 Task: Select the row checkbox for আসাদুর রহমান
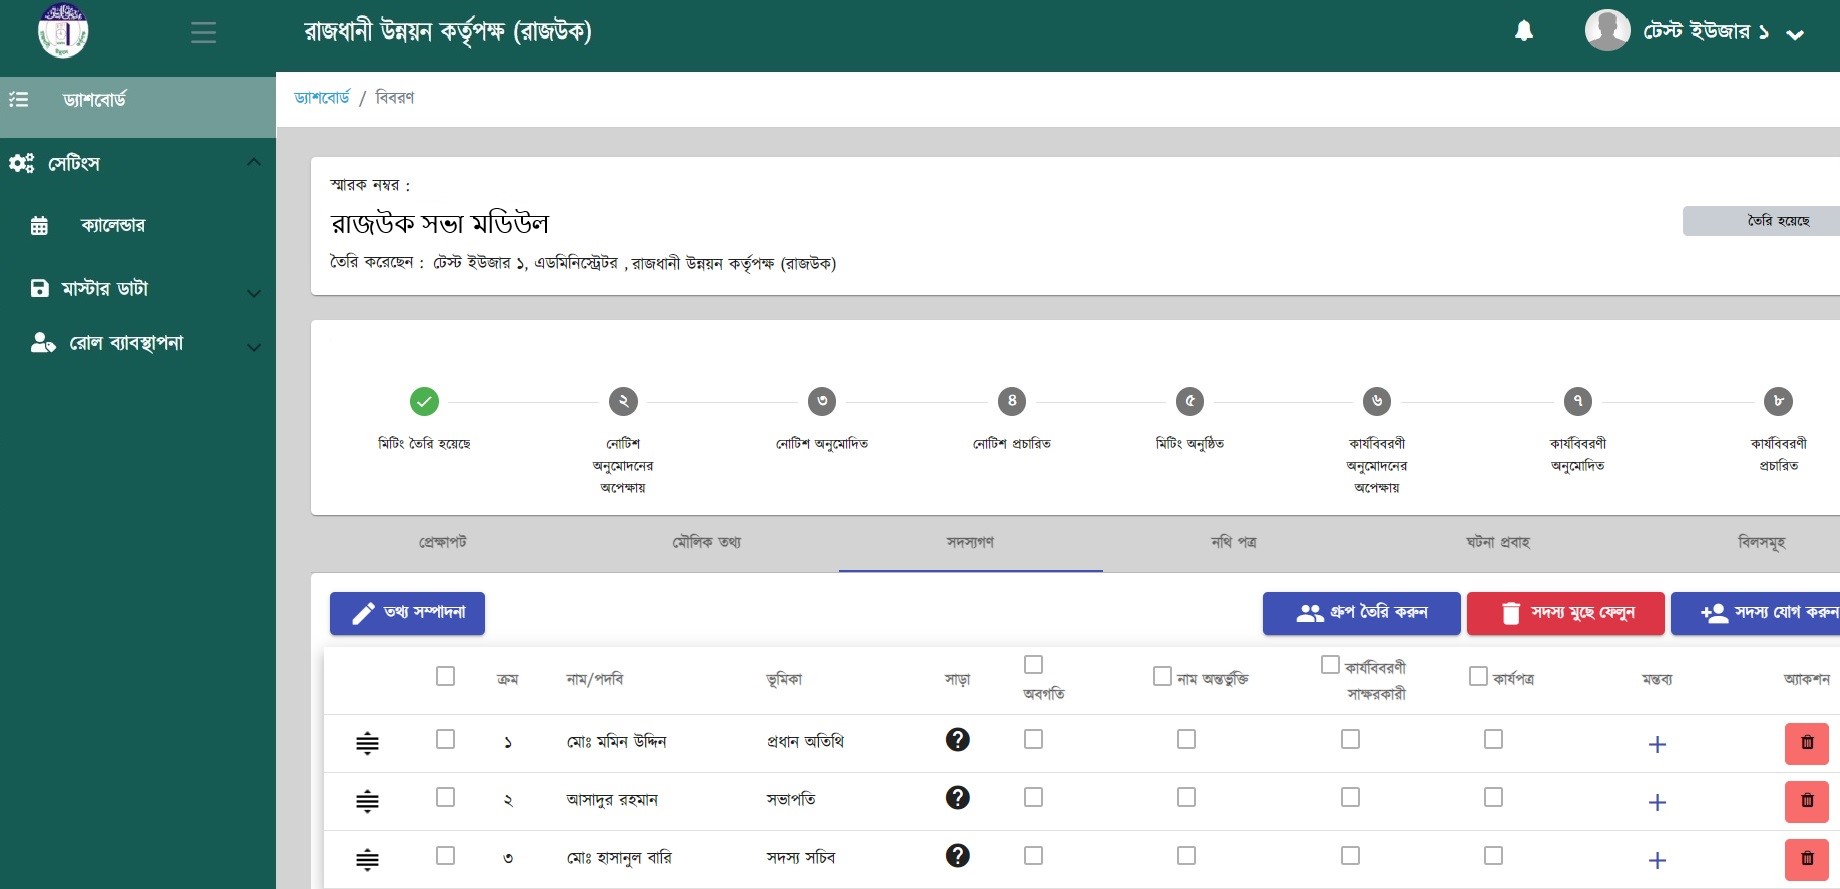(446, 797)
